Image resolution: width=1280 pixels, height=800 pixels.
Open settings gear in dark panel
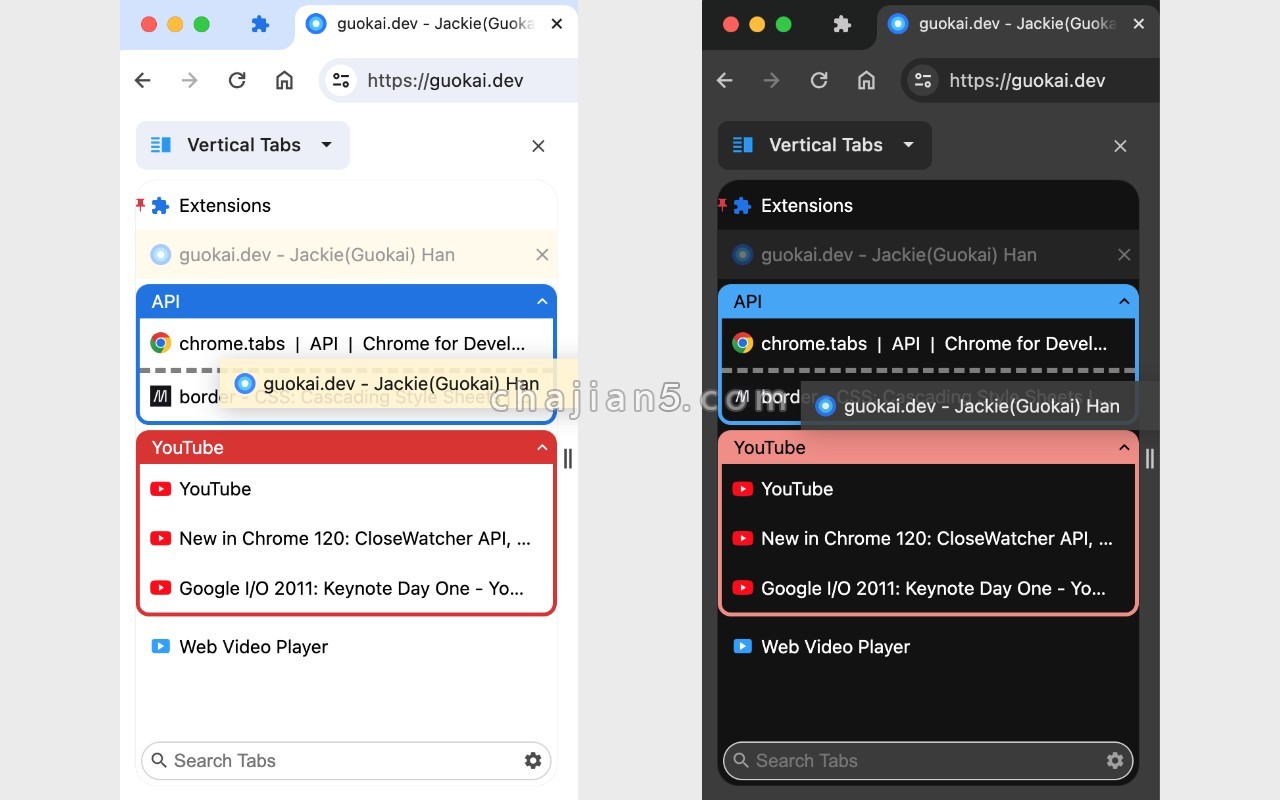tap(1115, 761)
